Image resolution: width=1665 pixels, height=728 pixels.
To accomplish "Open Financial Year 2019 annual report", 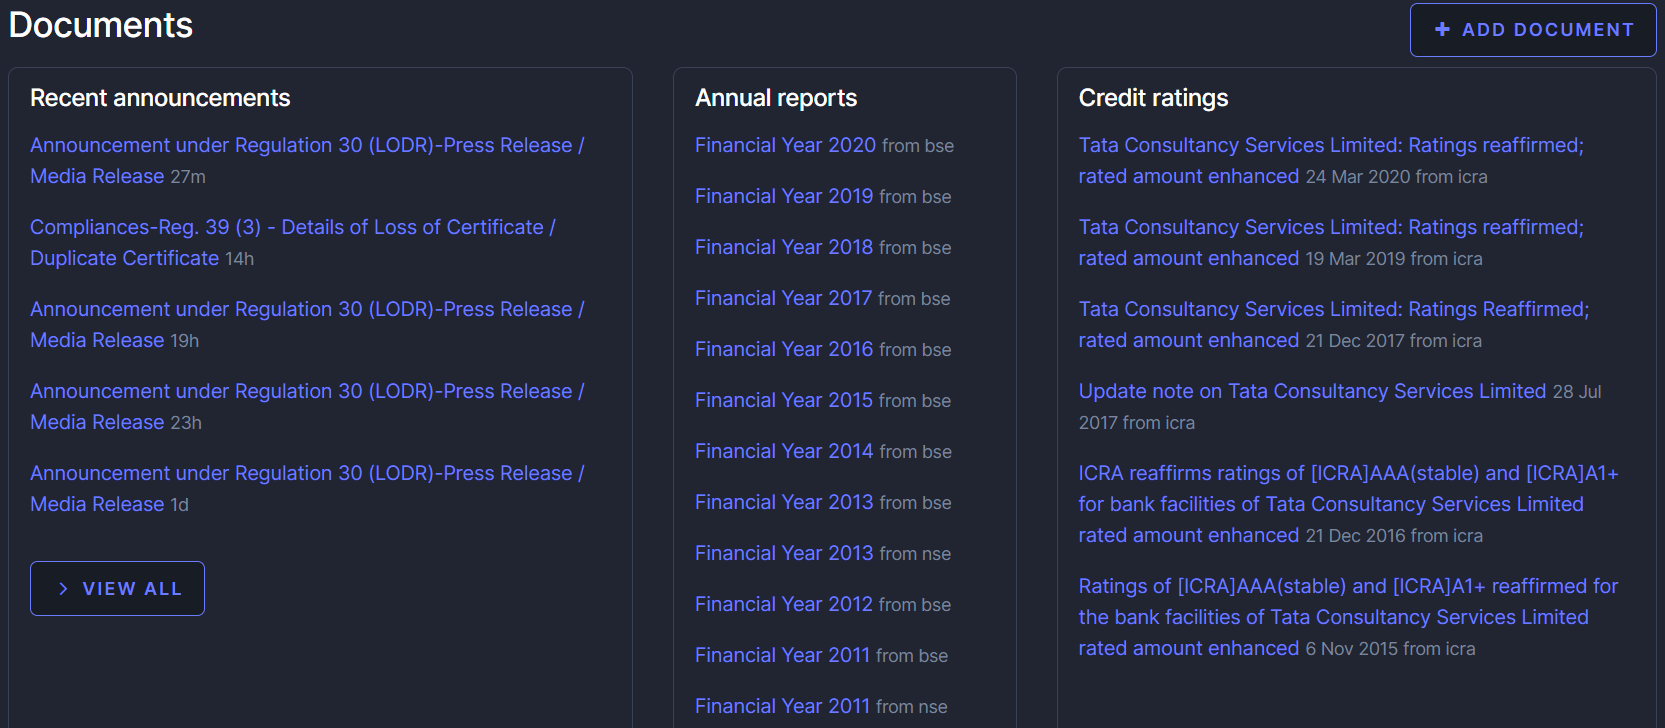I will coord(784,196).
